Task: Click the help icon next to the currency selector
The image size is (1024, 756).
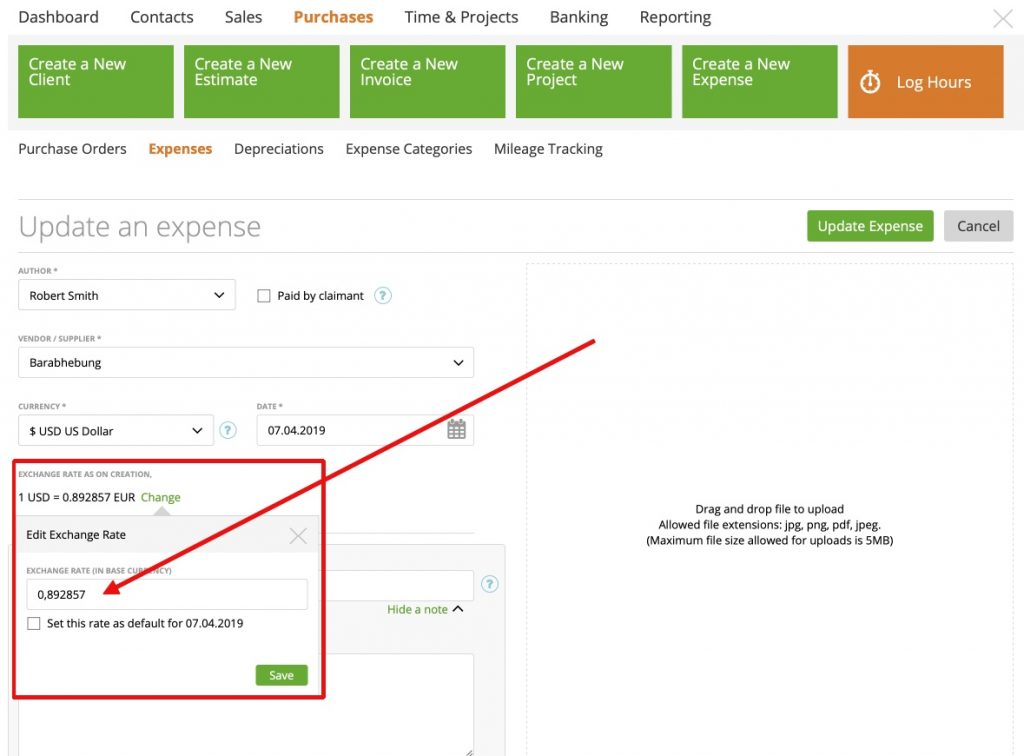Action: click(228, 430)
